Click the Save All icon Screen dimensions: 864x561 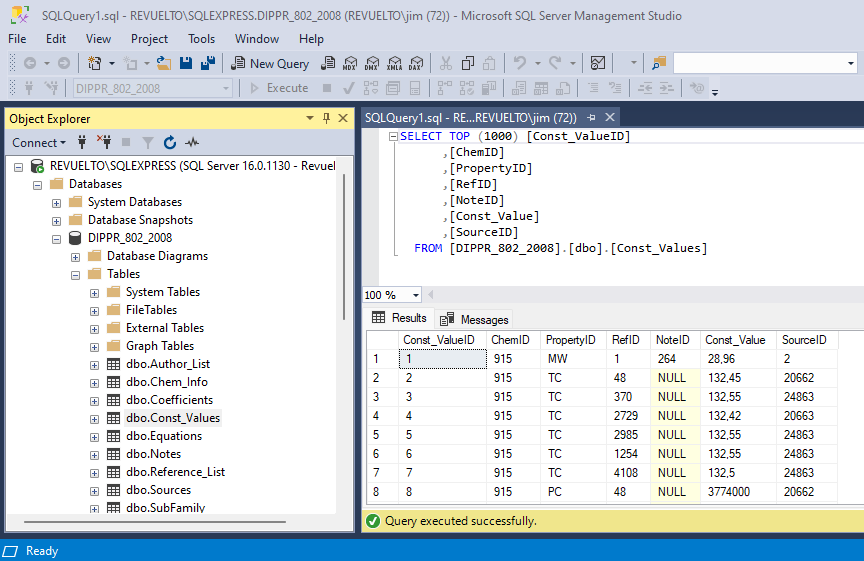(208, 63)
